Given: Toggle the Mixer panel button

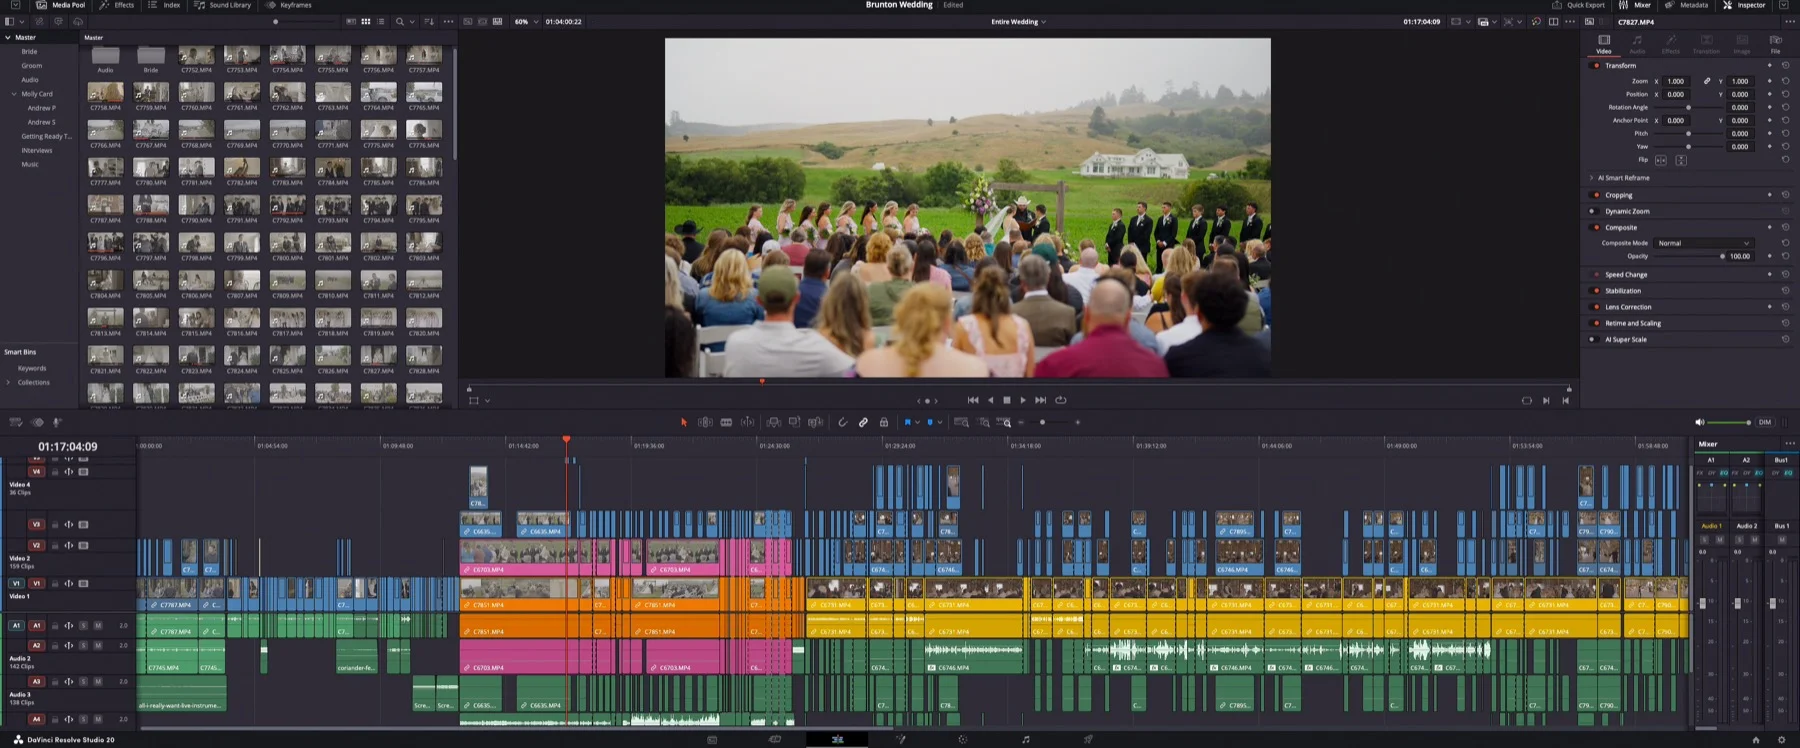Looking at the screenshot, I should click(1635, 5).
